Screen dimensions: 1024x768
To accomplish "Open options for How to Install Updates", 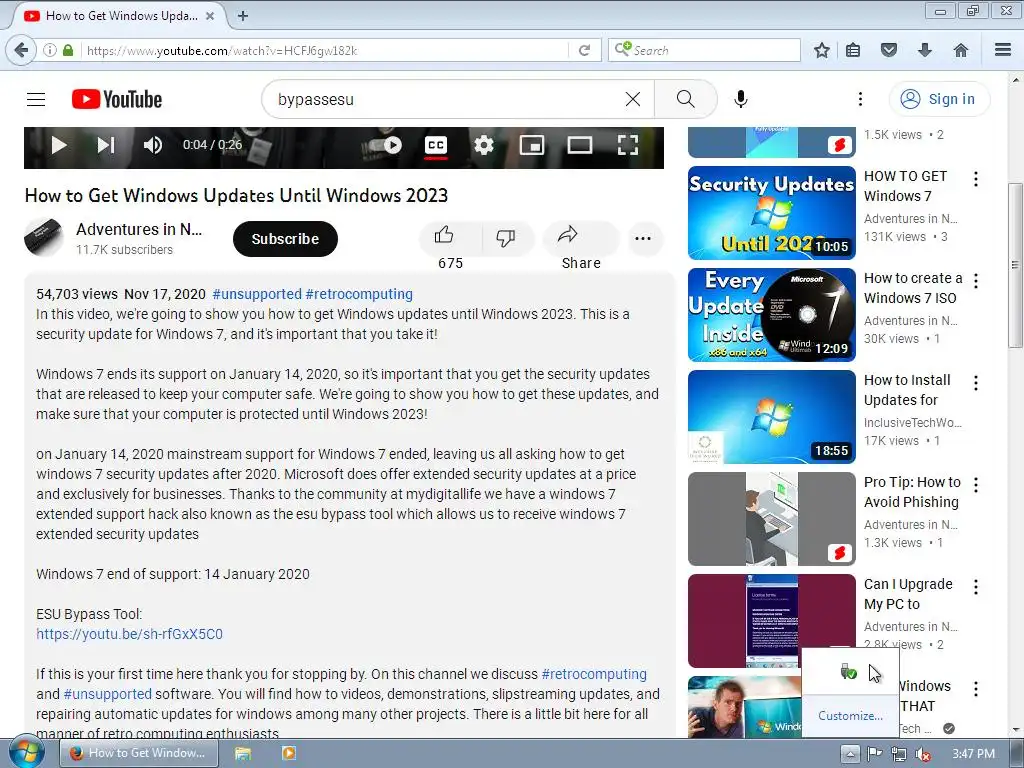I will tap(976, 383).
